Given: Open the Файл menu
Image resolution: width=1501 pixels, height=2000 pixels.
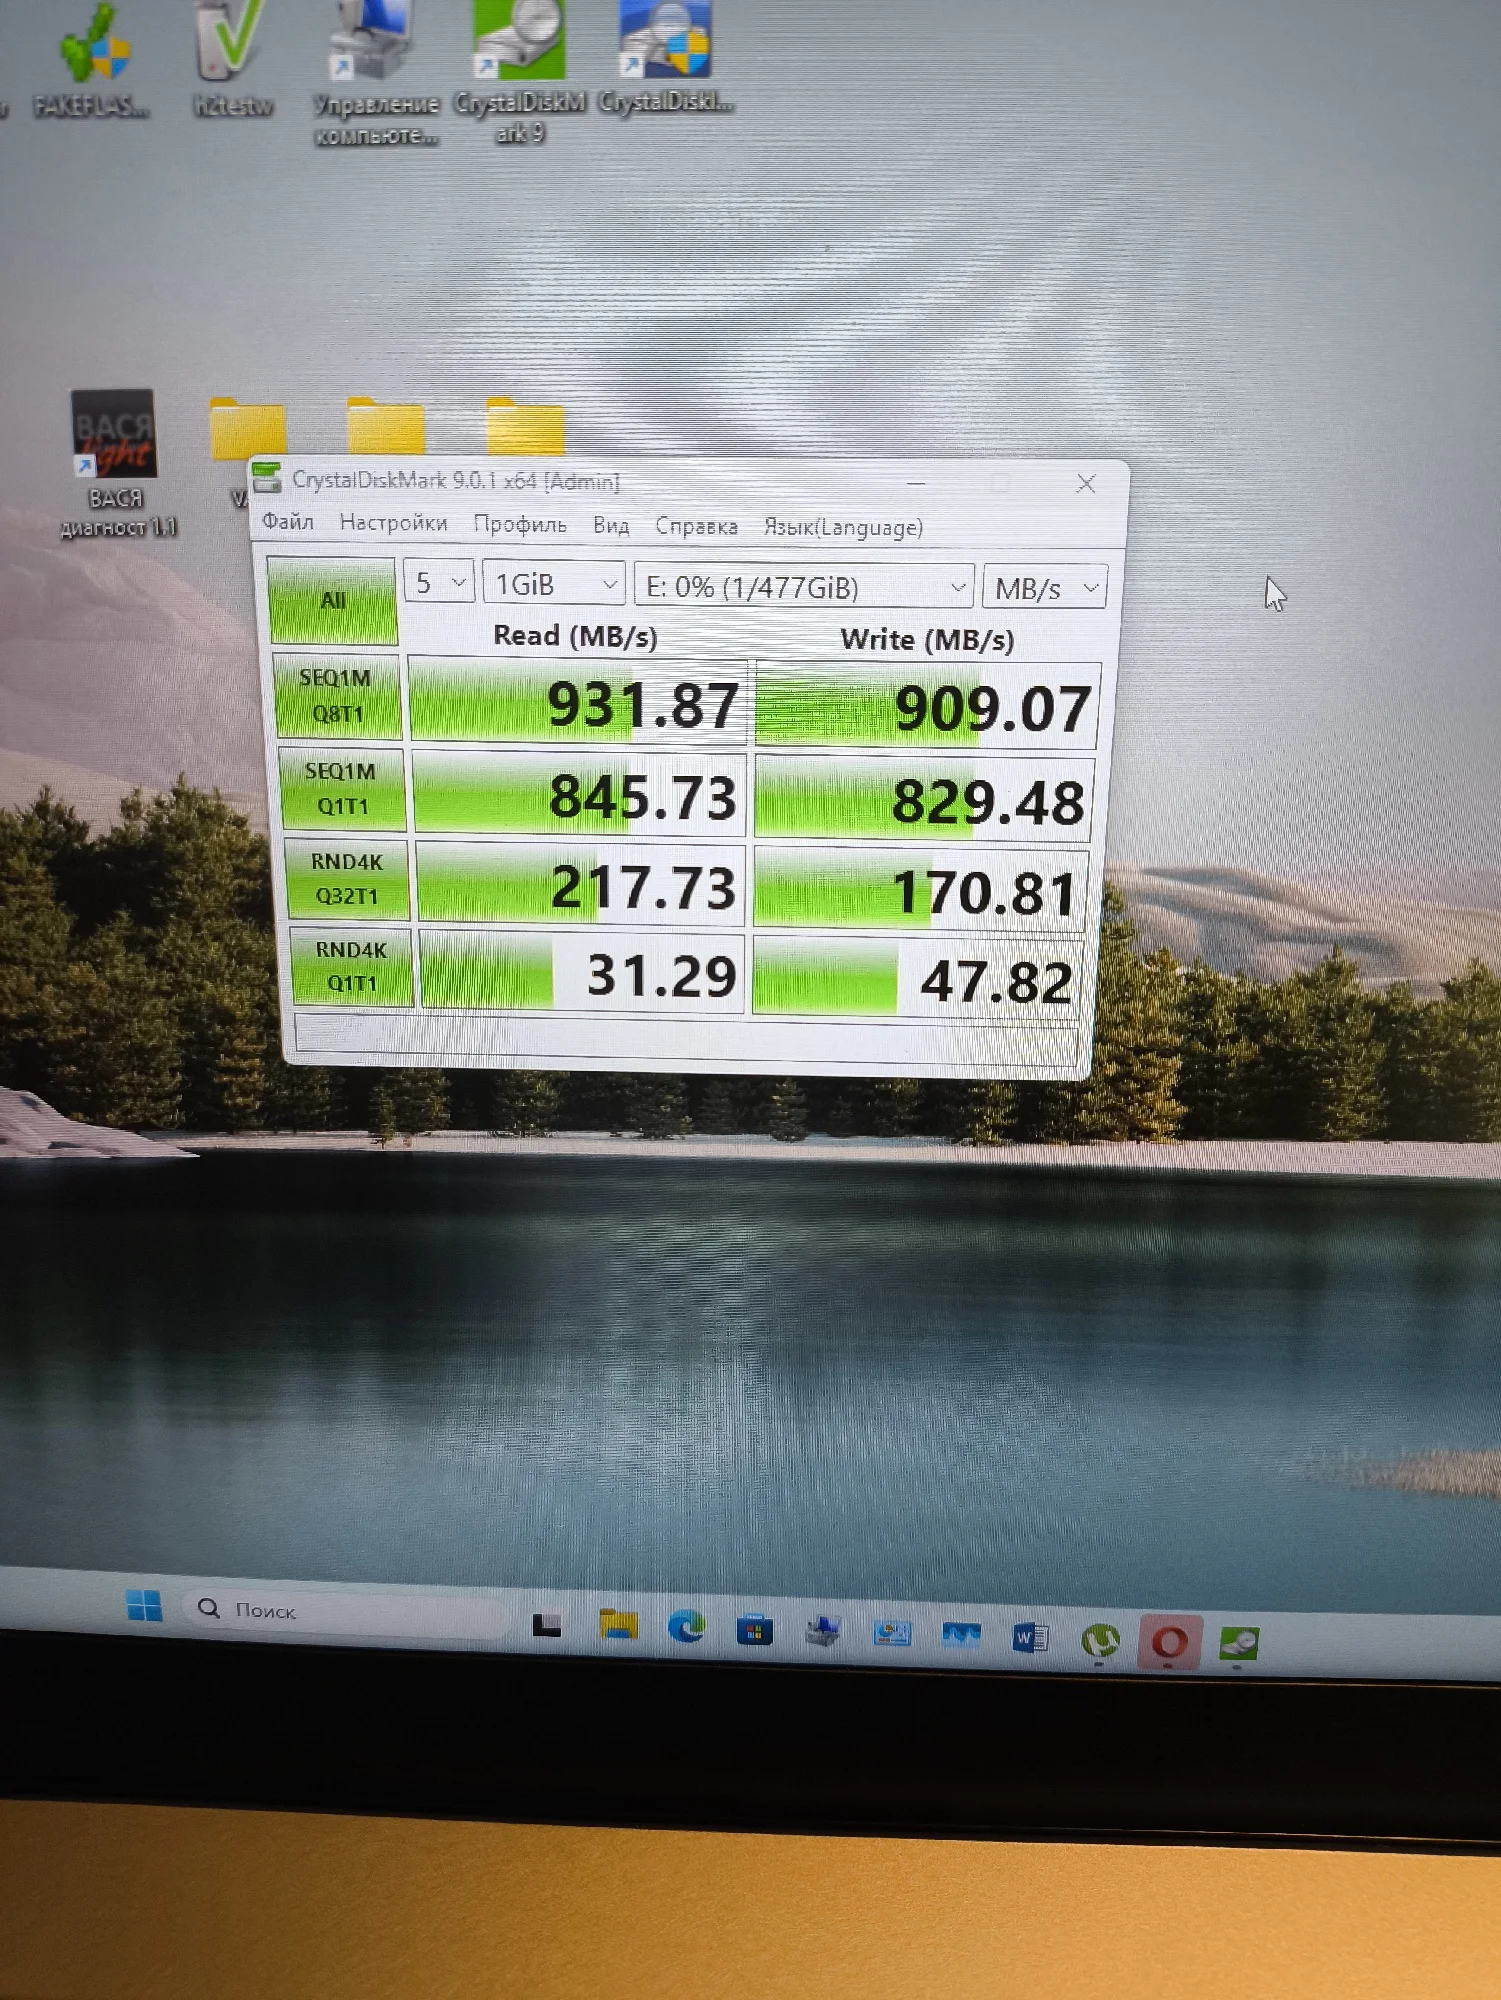Looking at the screenshot, I should pyautogui.click(x=287, y=521).
